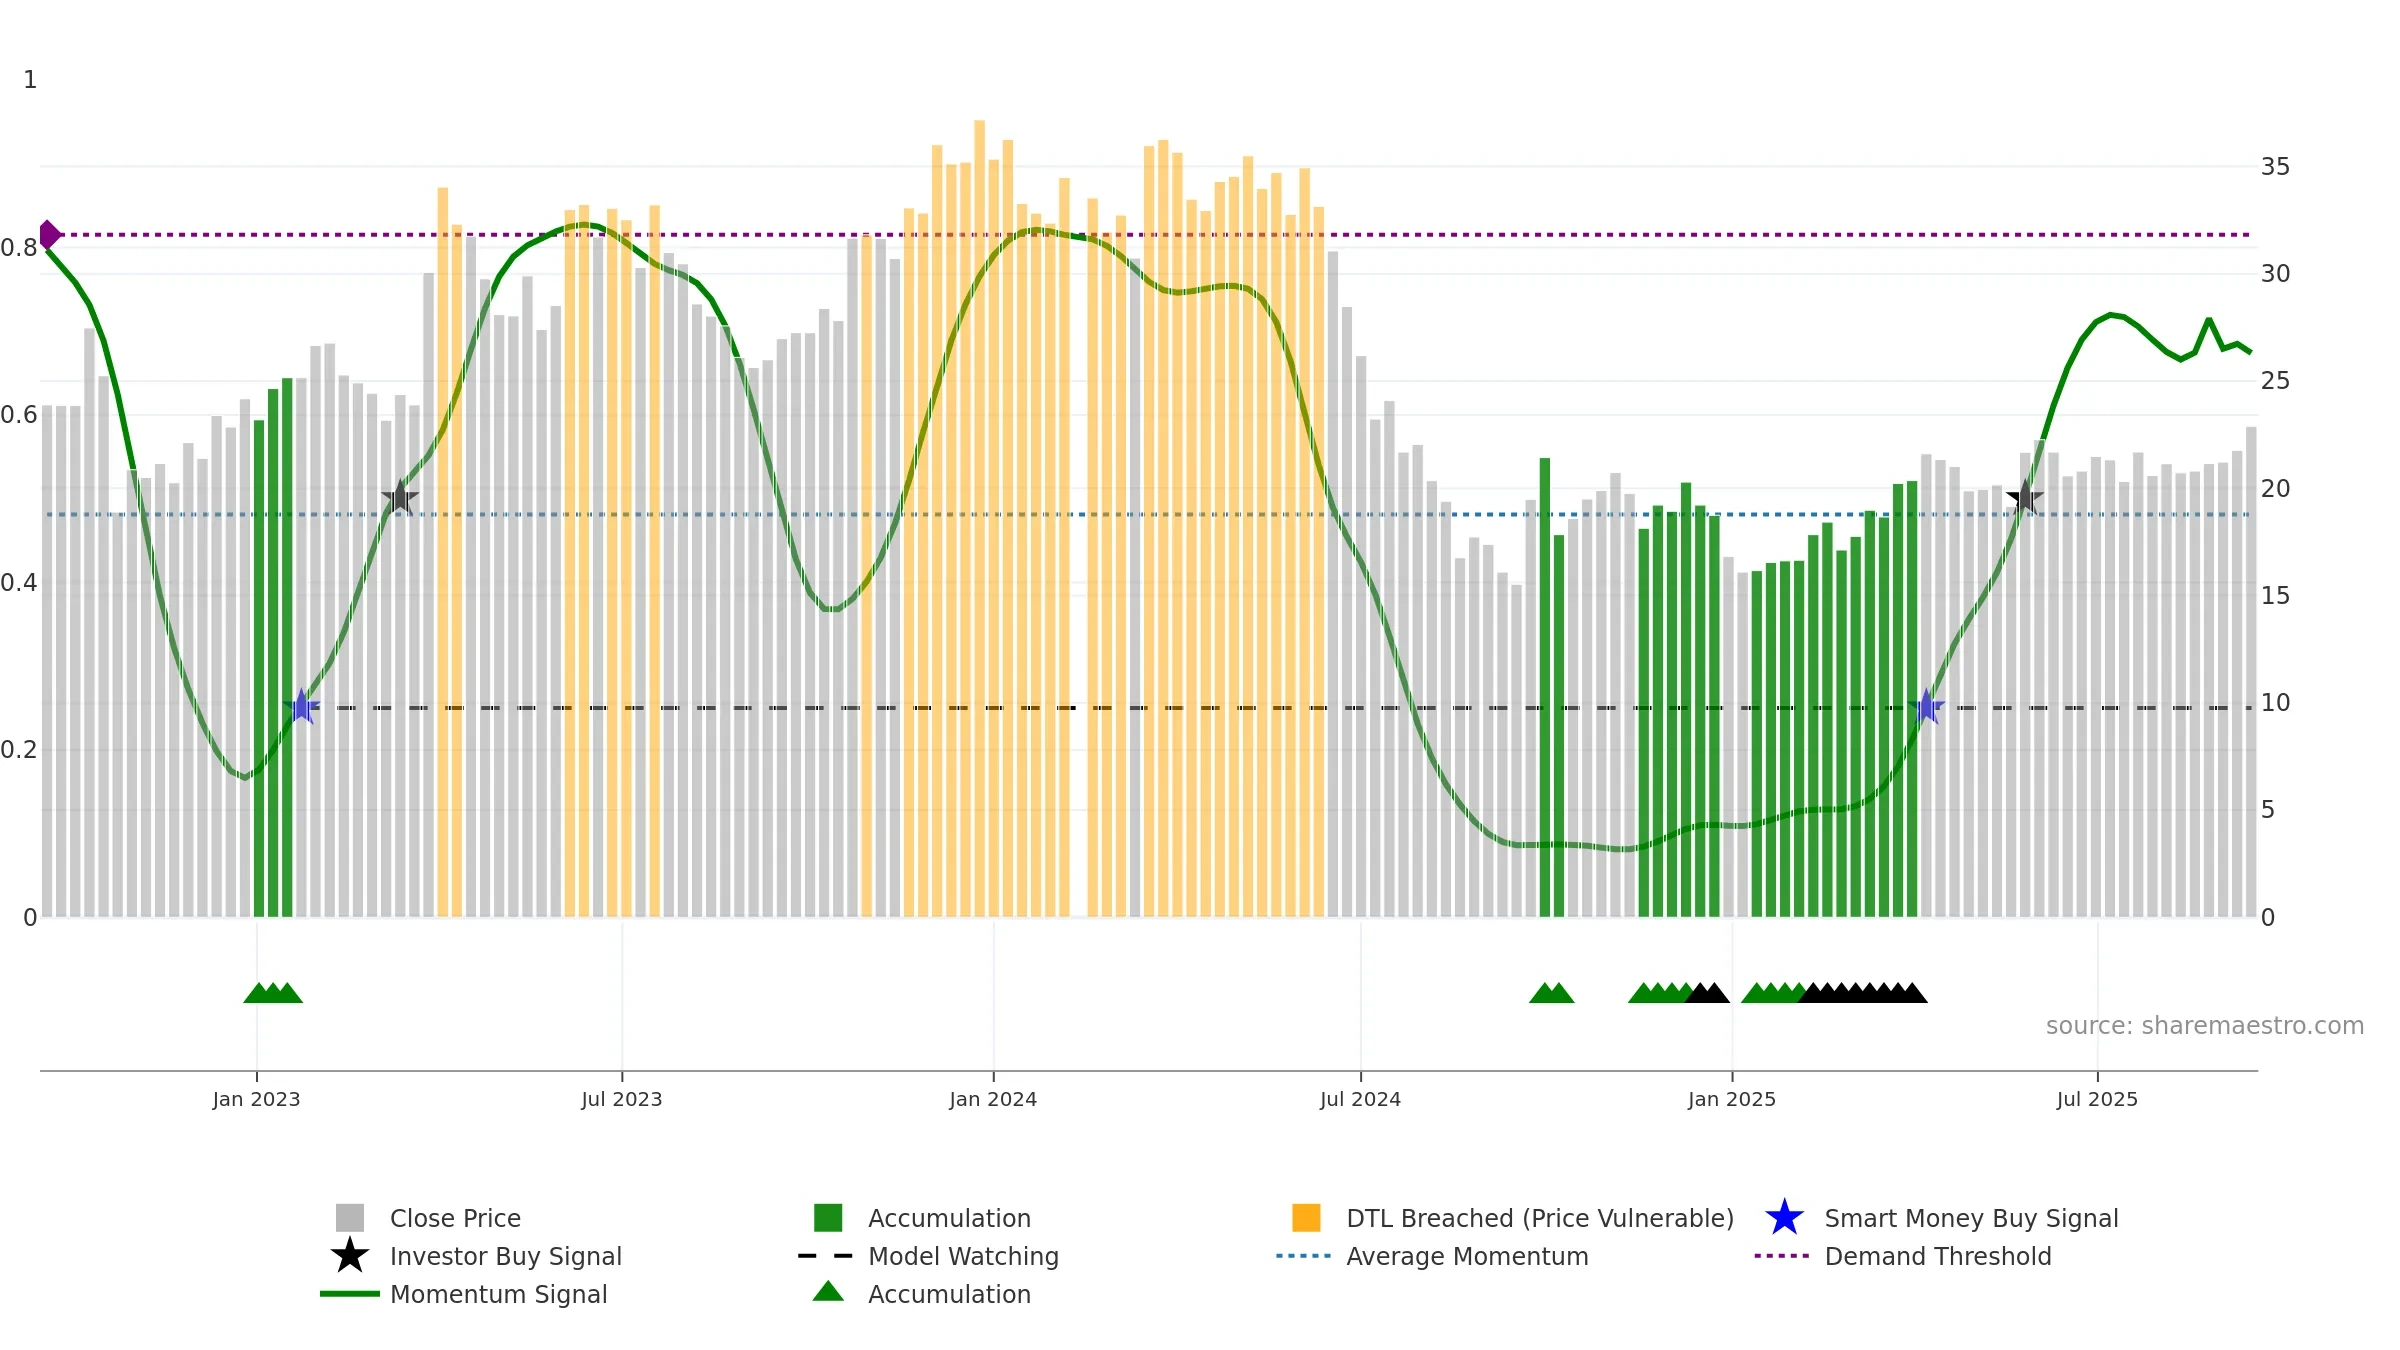Screen dimensions: 2400x1350
Task: Click the left axis value 0.6
Action: point(19,414)
